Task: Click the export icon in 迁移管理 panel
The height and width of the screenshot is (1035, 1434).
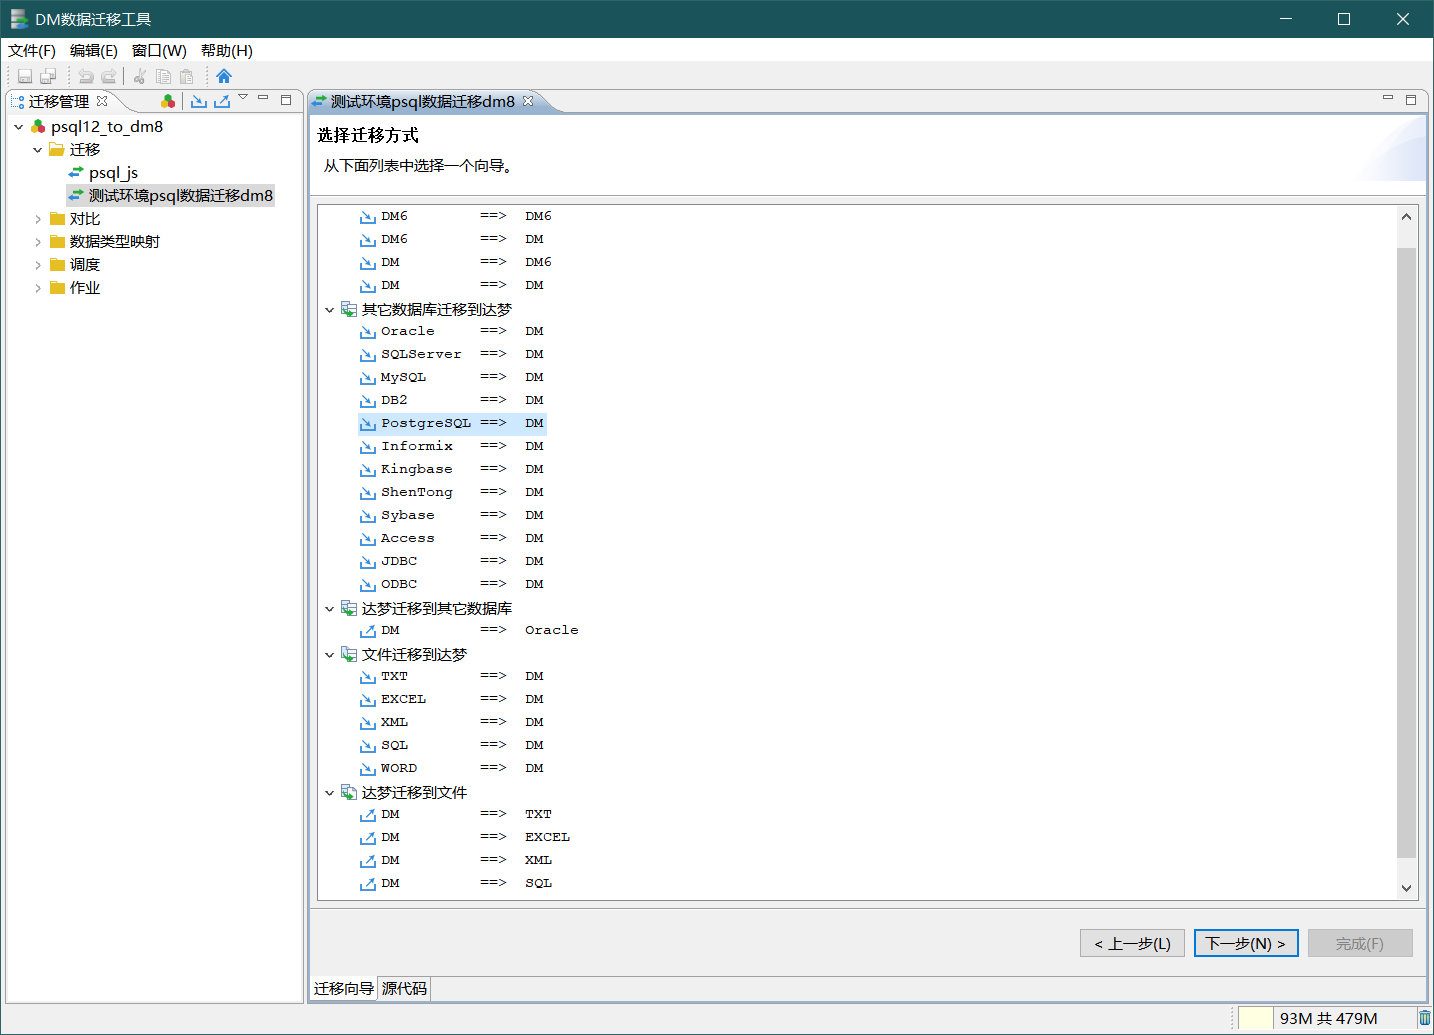Action: pos(222,101)
